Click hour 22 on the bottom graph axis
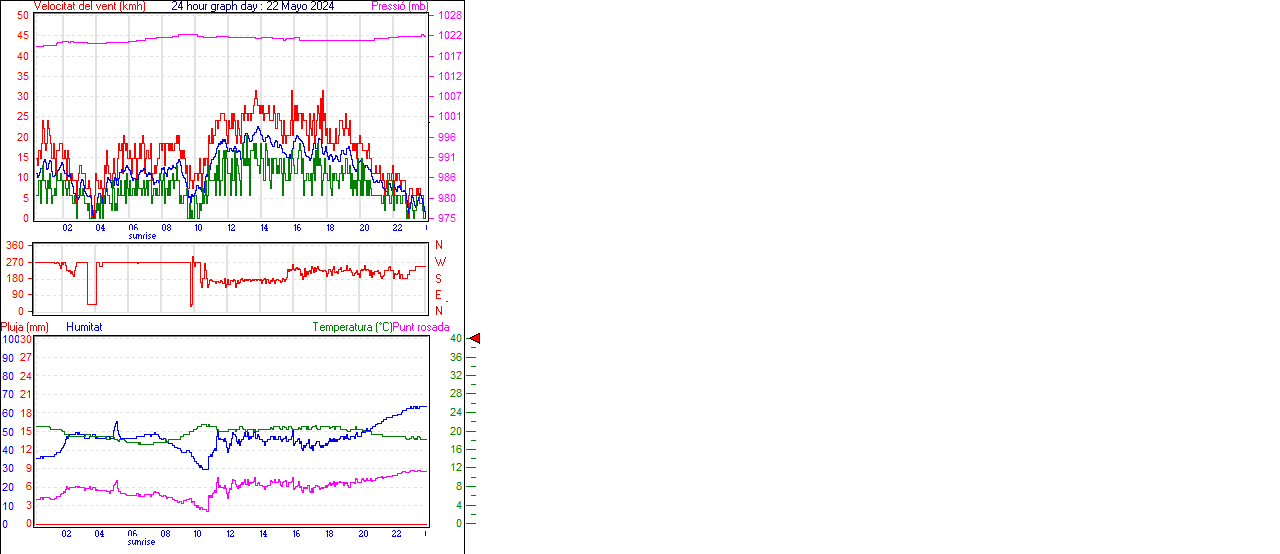 pos(396,534)
